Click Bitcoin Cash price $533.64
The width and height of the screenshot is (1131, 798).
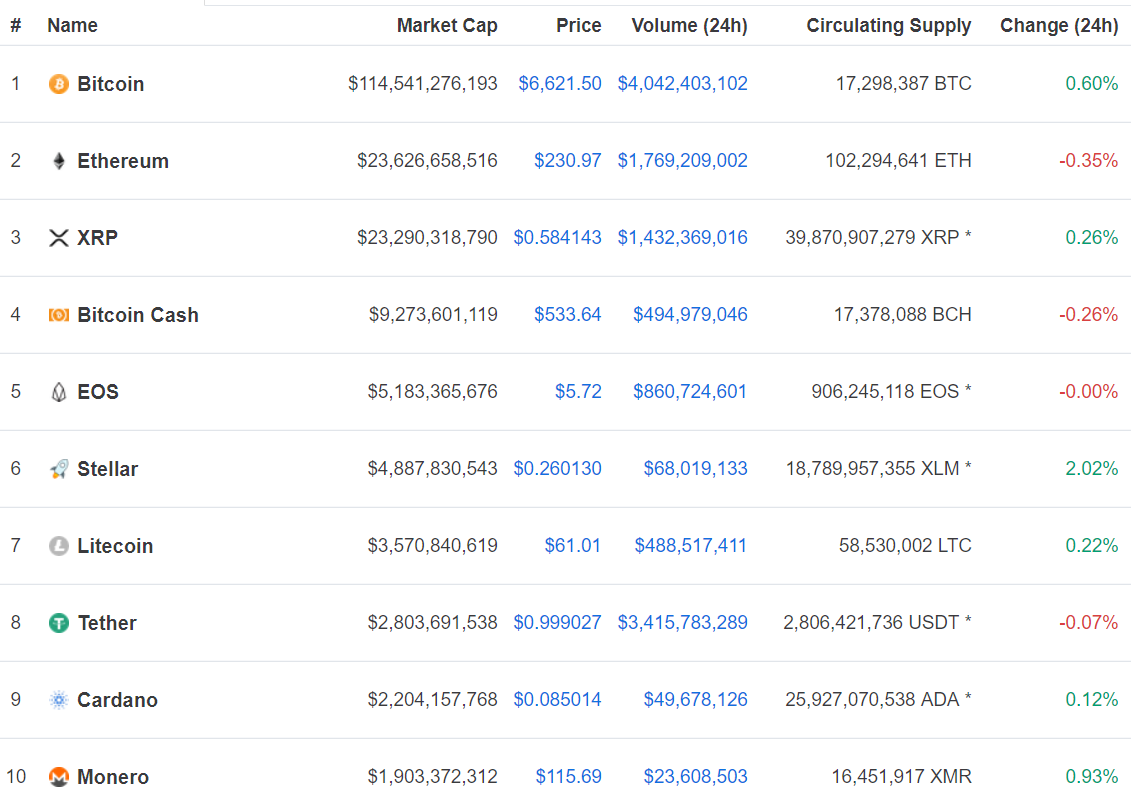568,315
